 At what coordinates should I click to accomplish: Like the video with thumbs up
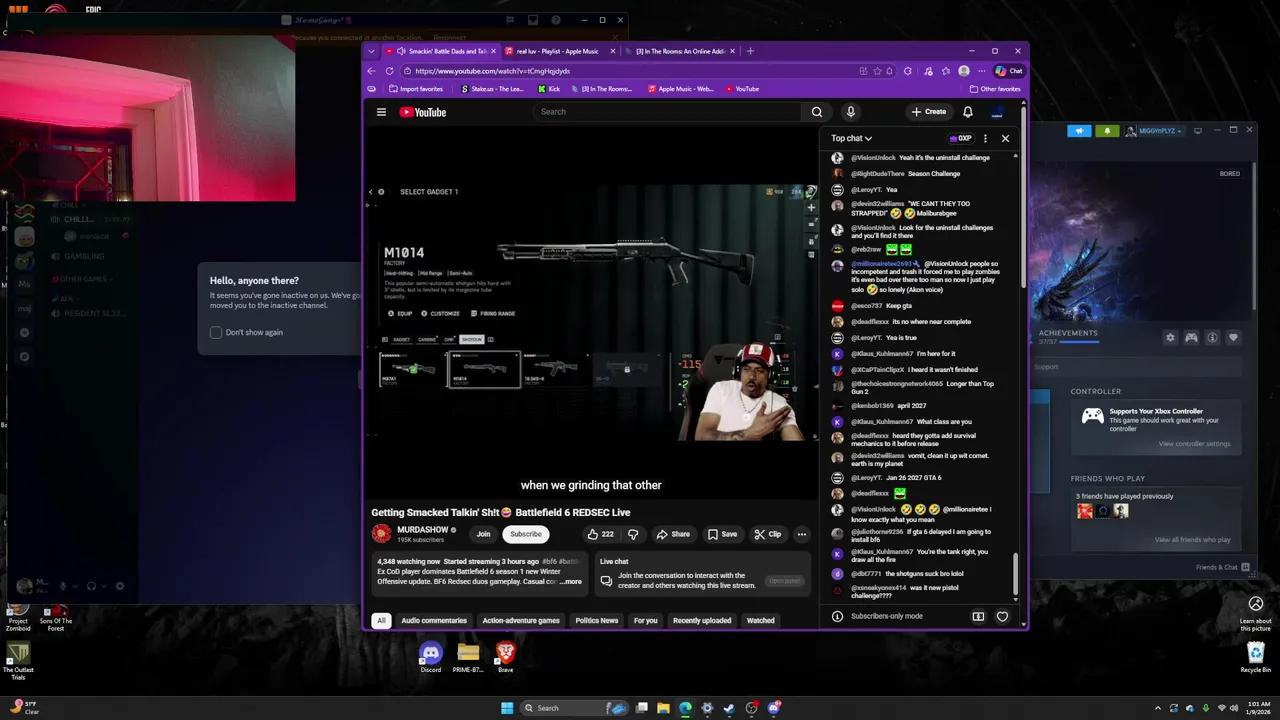pyautogui.click(x=600, y=534)
